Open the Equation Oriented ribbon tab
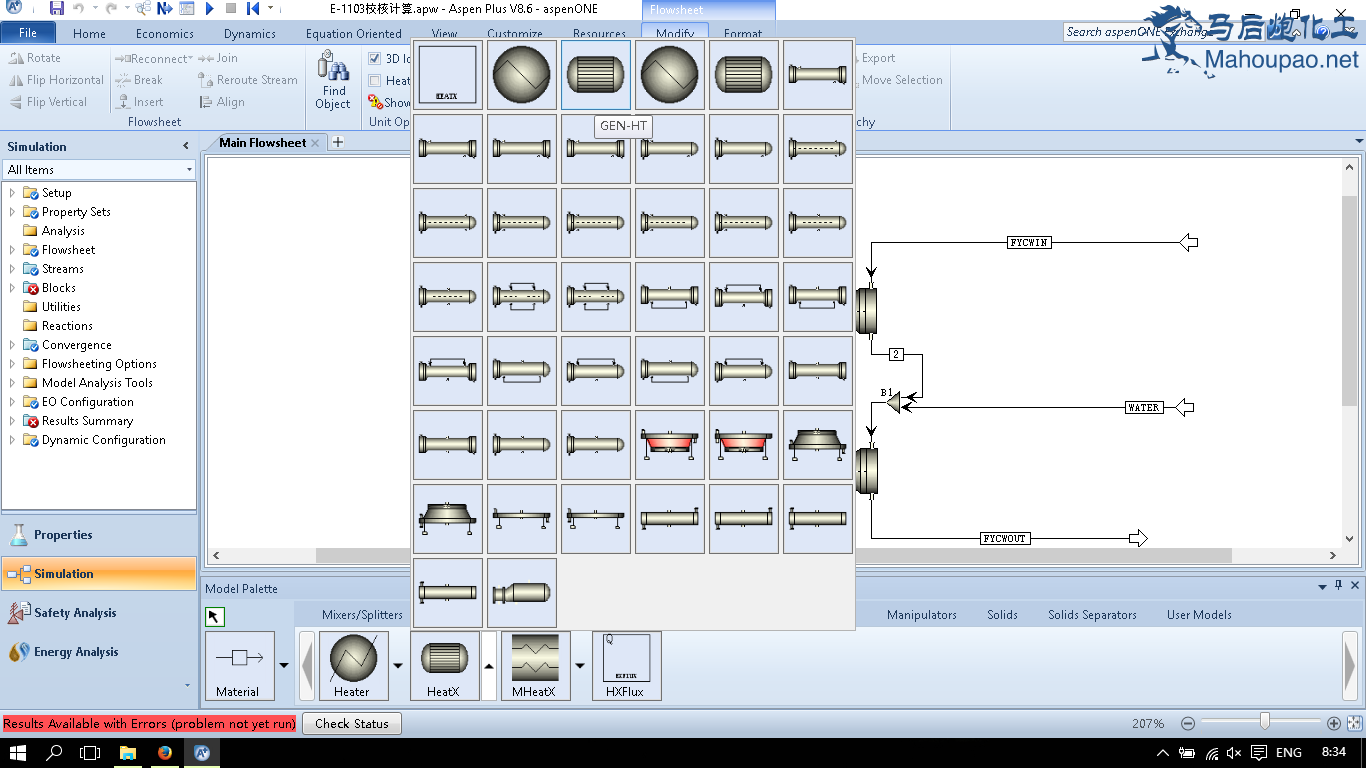 coord(354,33)
